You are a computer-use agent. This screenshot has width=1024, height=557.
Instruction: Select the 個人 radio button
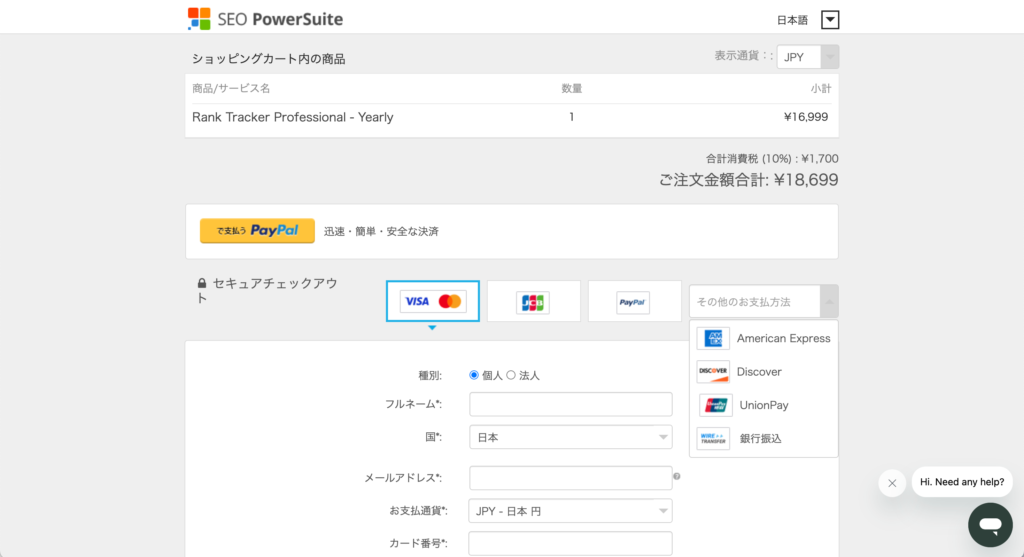tap(473, 375)
